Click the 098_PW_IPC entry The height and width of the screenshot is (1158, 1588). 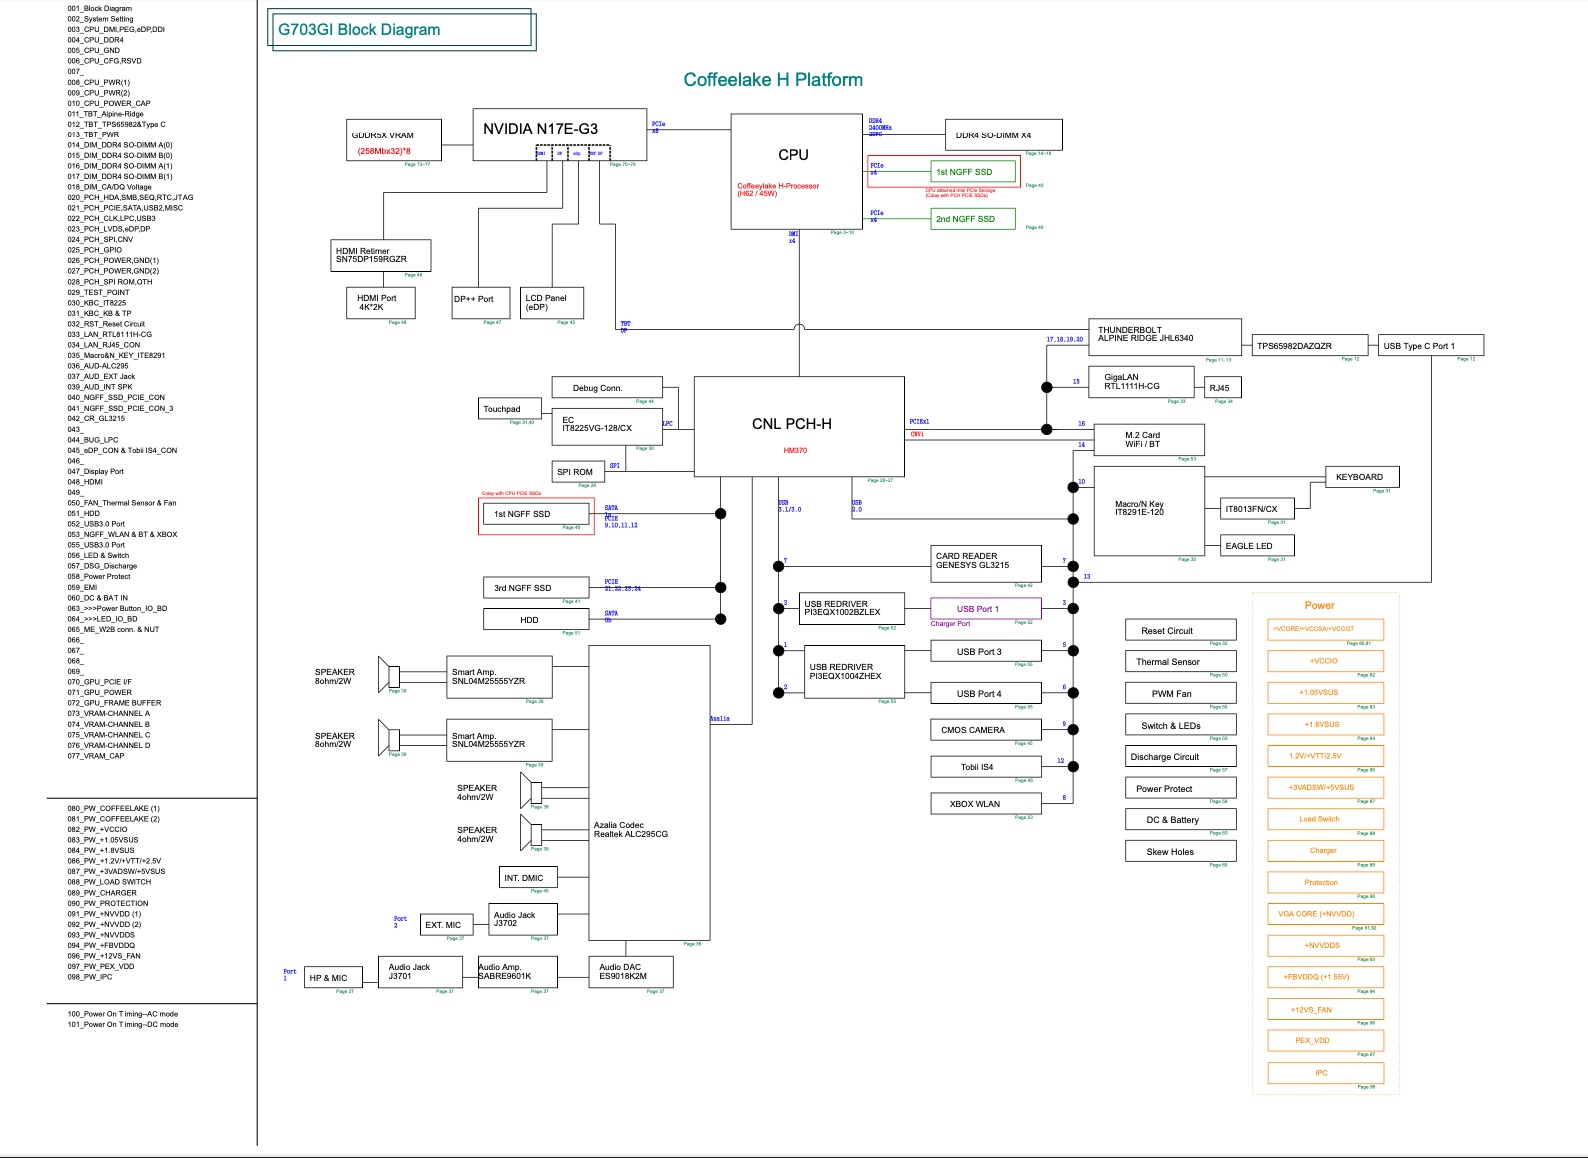click(90, 977)
